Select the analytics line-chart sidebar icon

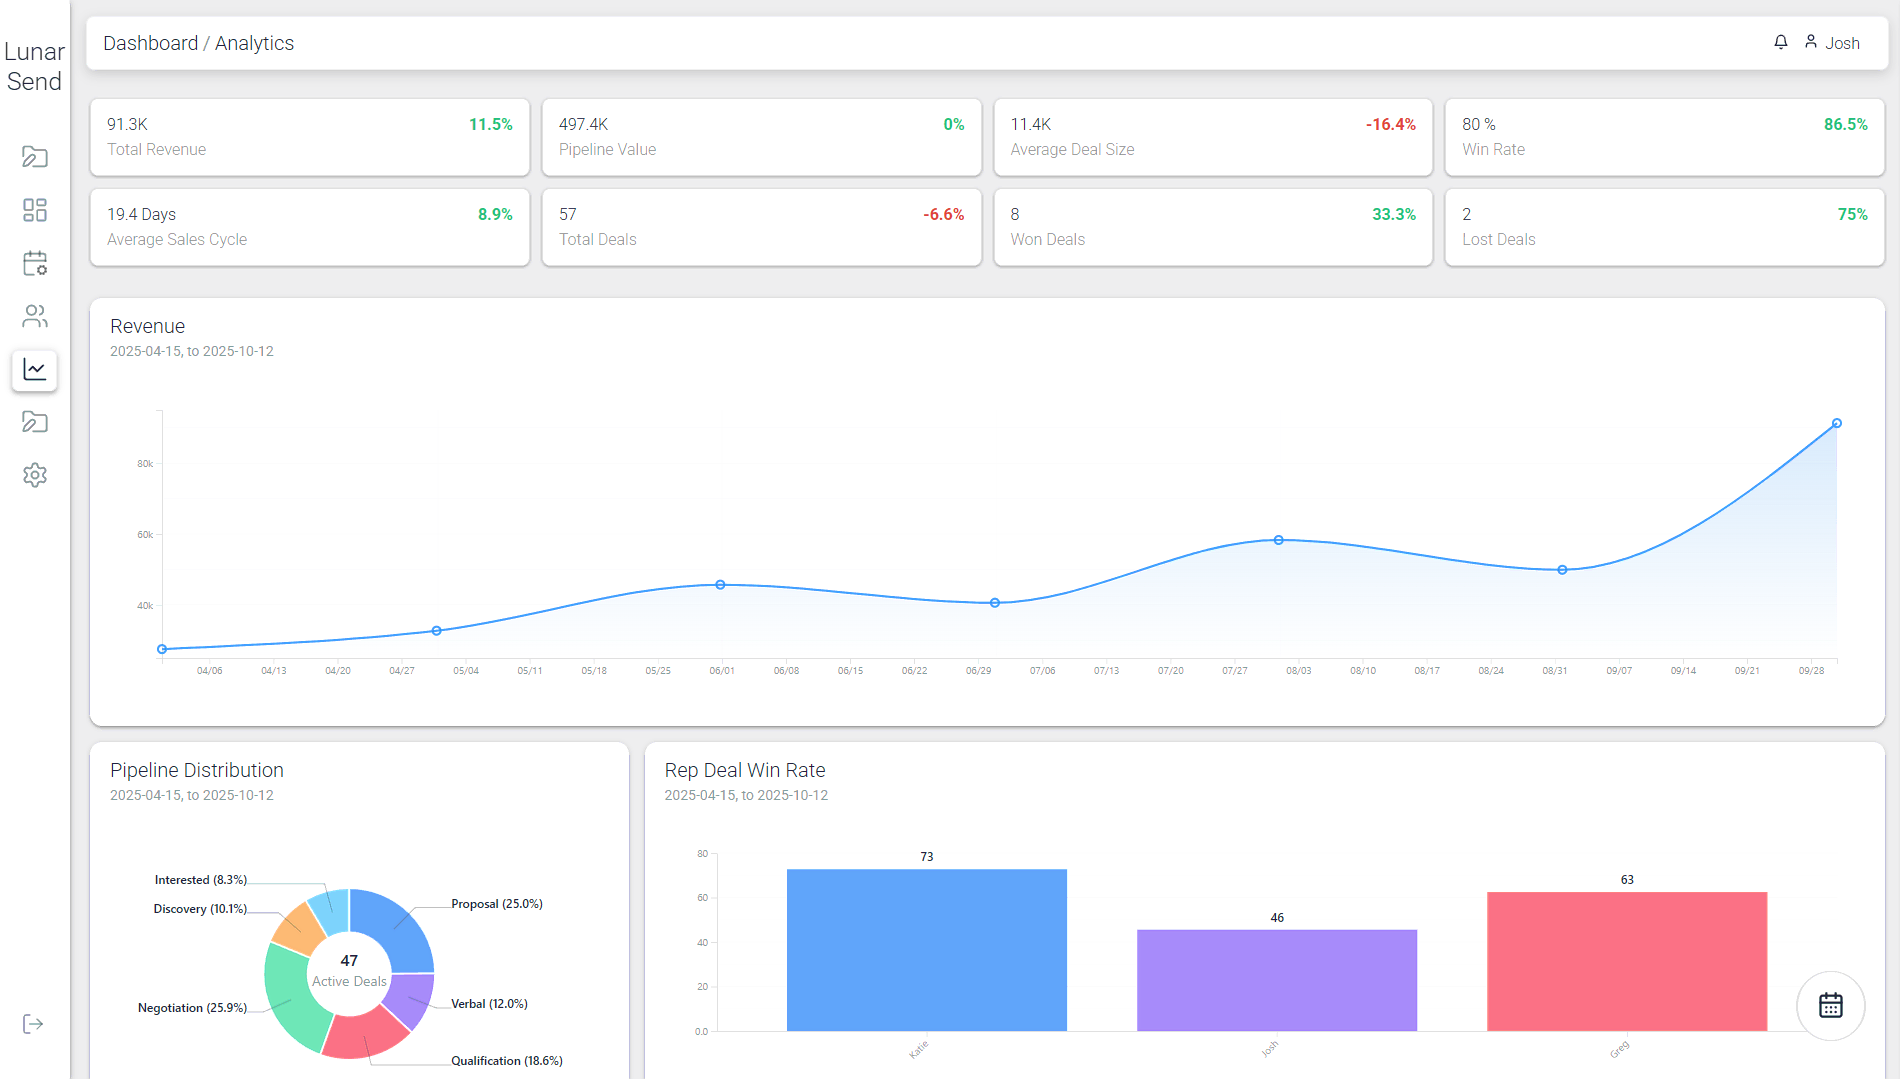tap(35, 369)
